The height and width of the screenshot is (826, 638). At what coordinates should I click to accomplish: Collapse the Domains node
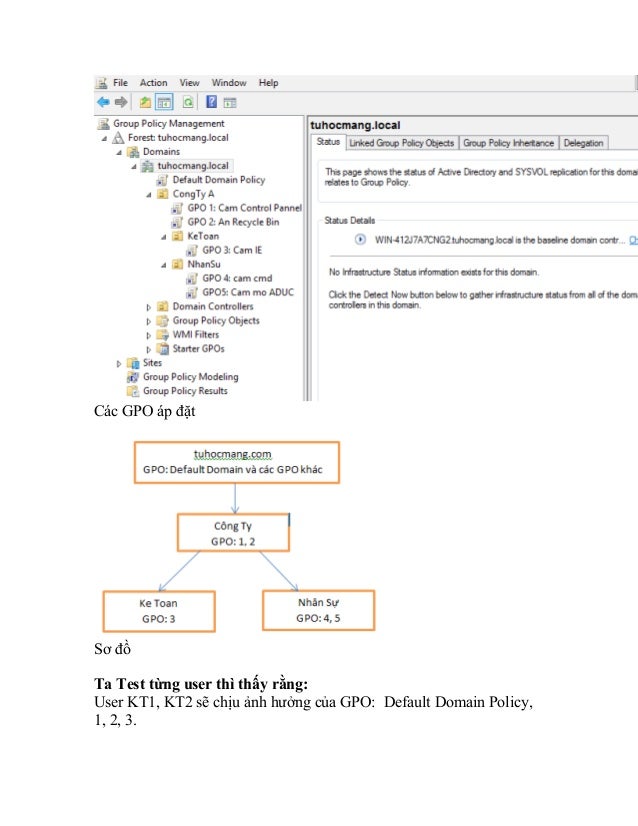coord(119,152)
